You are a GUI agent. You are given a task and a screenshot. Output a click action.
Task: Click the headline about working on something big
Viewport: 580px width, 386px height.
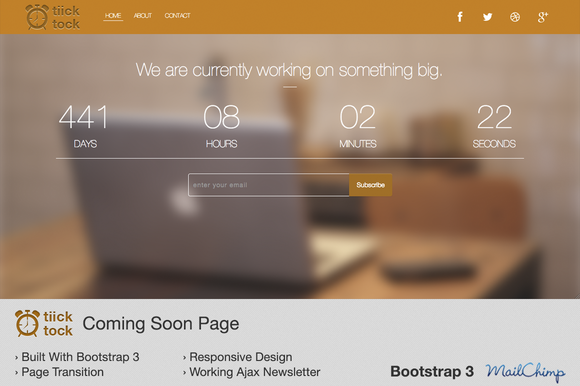pyautogui.click(x=289, y=70)
